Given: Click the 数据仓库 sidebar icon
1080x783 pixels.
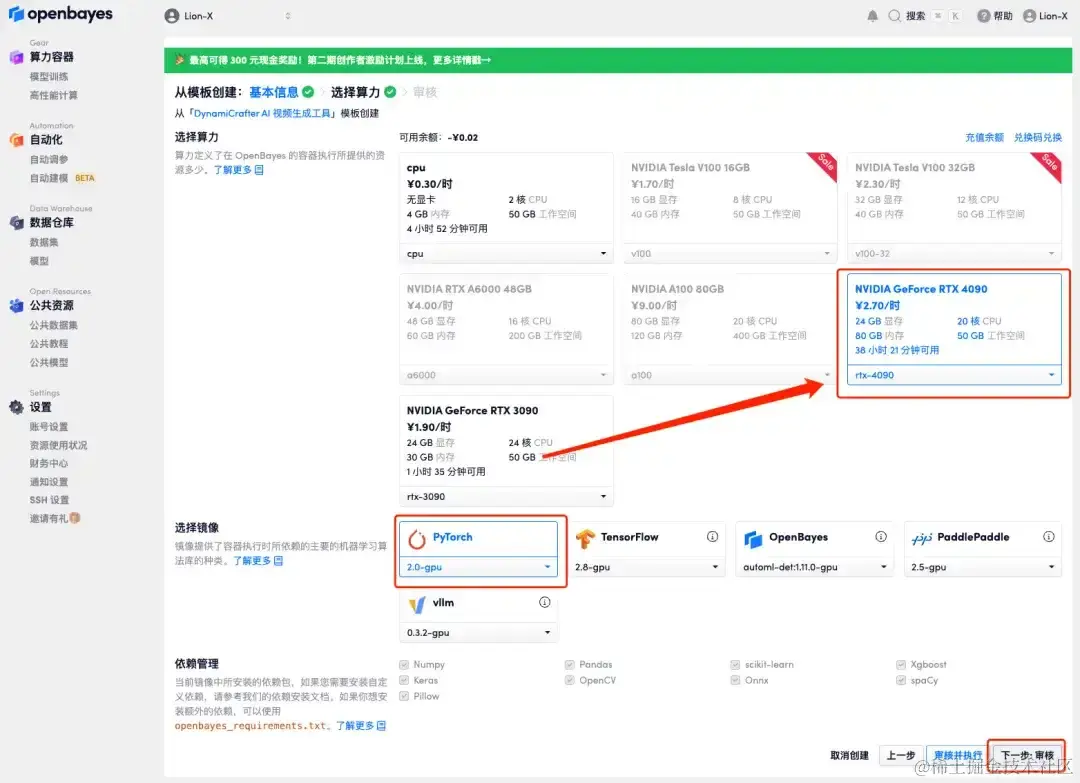Looking at the screenshot, I should 17,222.
